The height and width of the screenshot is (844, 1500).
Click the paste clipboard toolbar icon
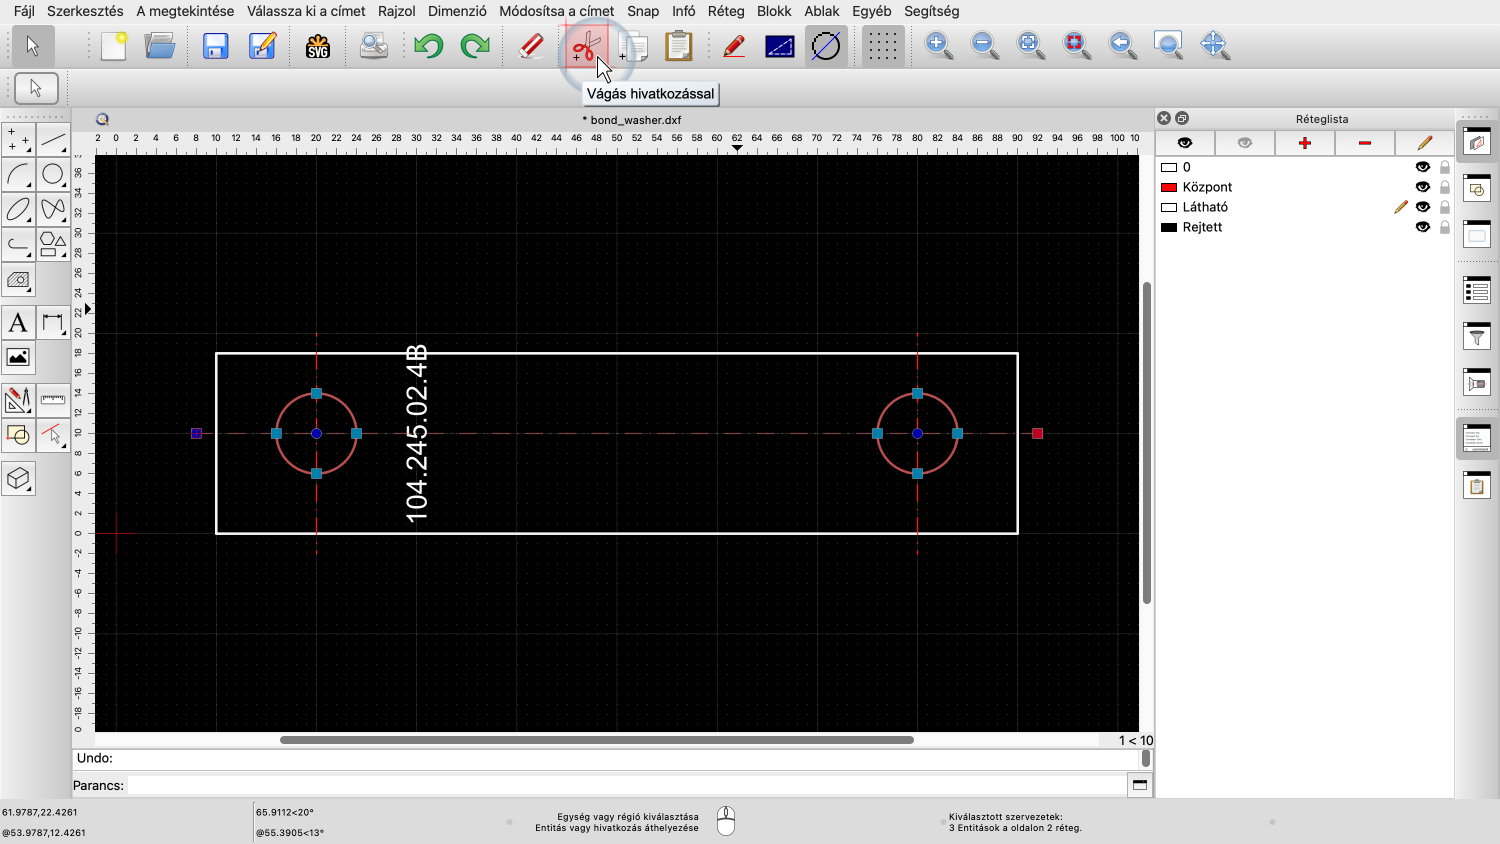[x=678, y=46]
